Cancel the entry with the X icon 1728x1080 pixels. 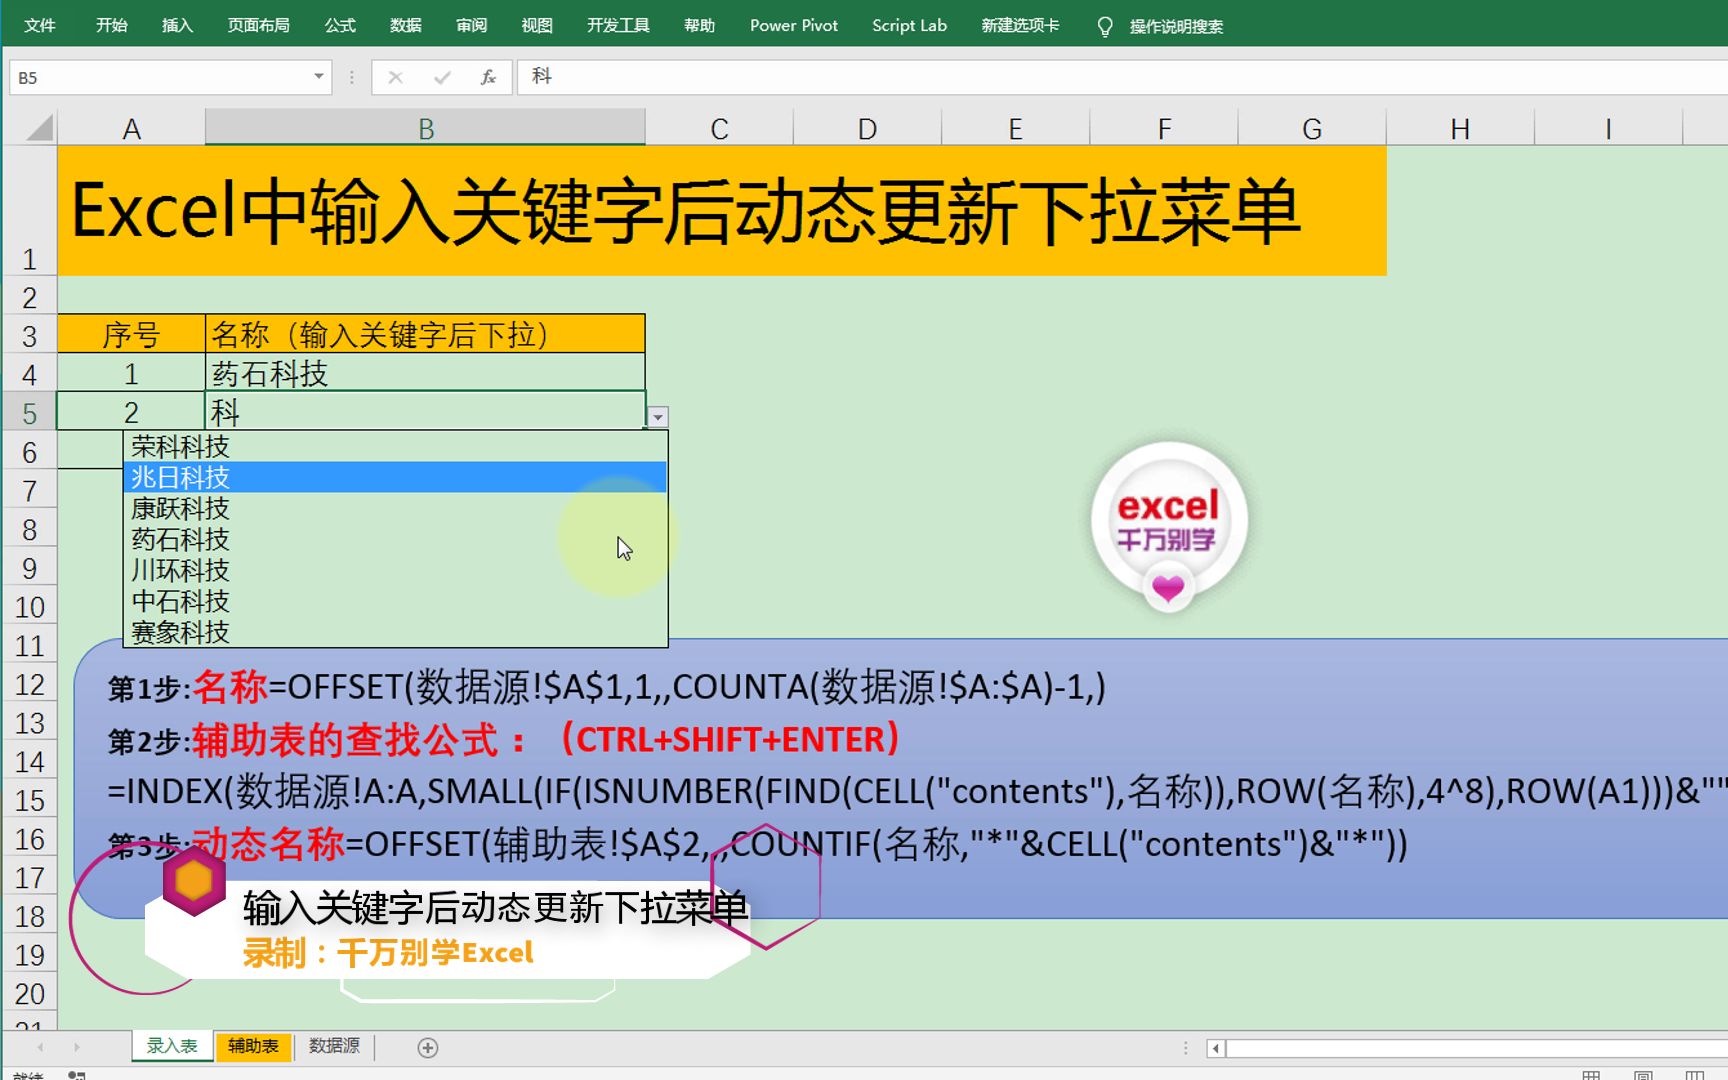(x=395, y=77)
